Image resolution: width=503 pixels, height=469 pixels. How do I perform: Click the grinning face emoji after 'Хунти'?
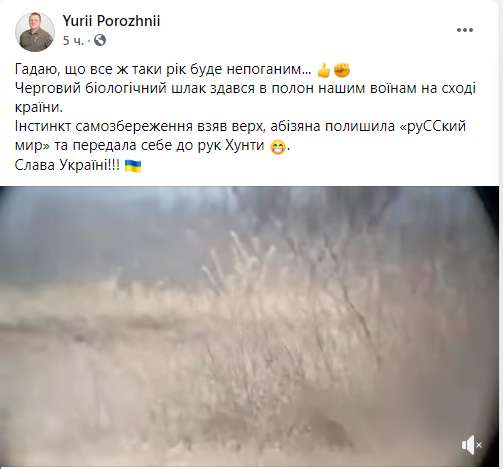tap(278, 147)
